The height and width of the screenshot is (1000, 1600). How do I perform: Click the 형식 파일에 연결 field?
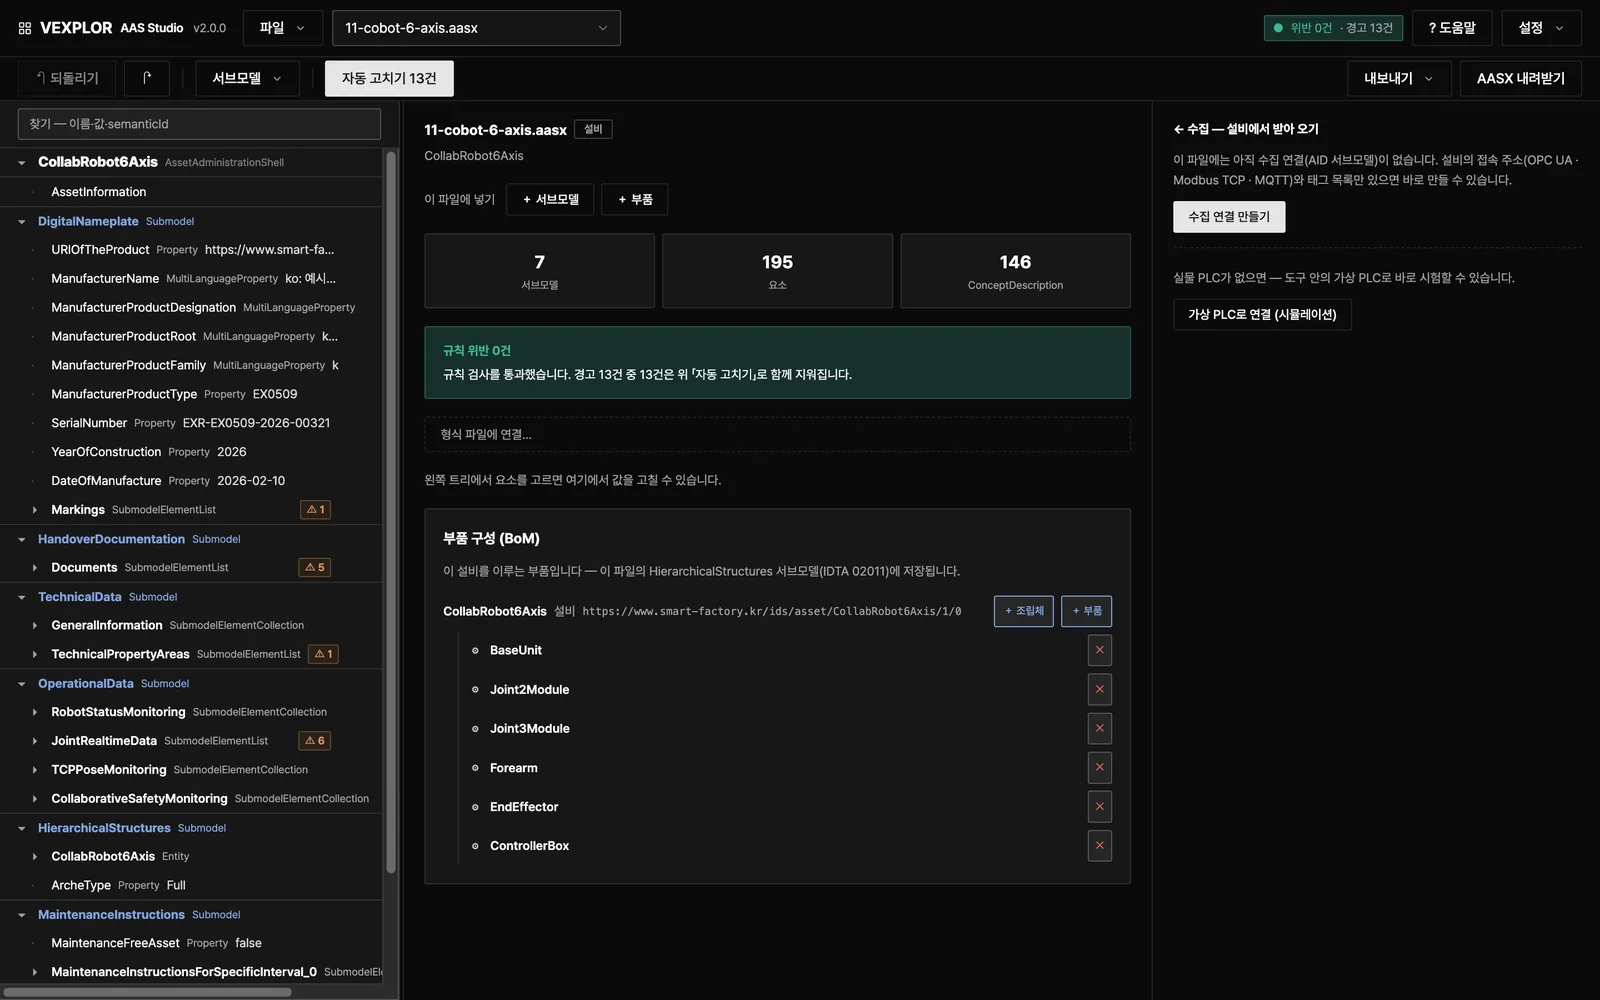click(777, 434)
